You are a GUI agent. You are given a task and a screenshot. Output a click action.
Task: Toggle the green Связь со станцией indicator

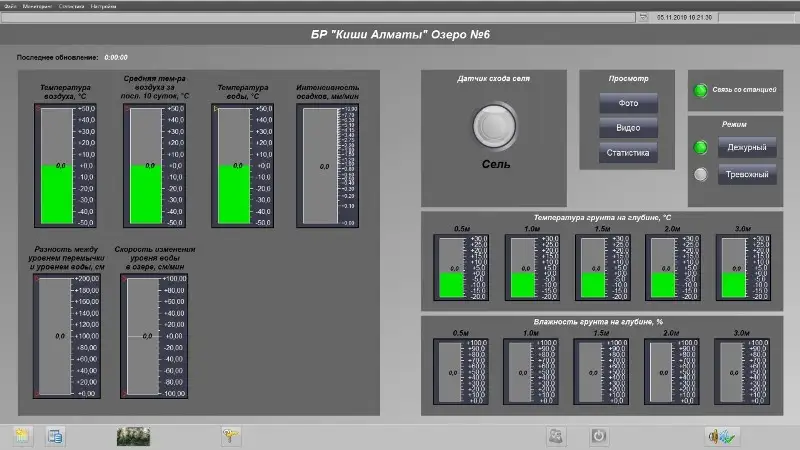pos(701,91)
